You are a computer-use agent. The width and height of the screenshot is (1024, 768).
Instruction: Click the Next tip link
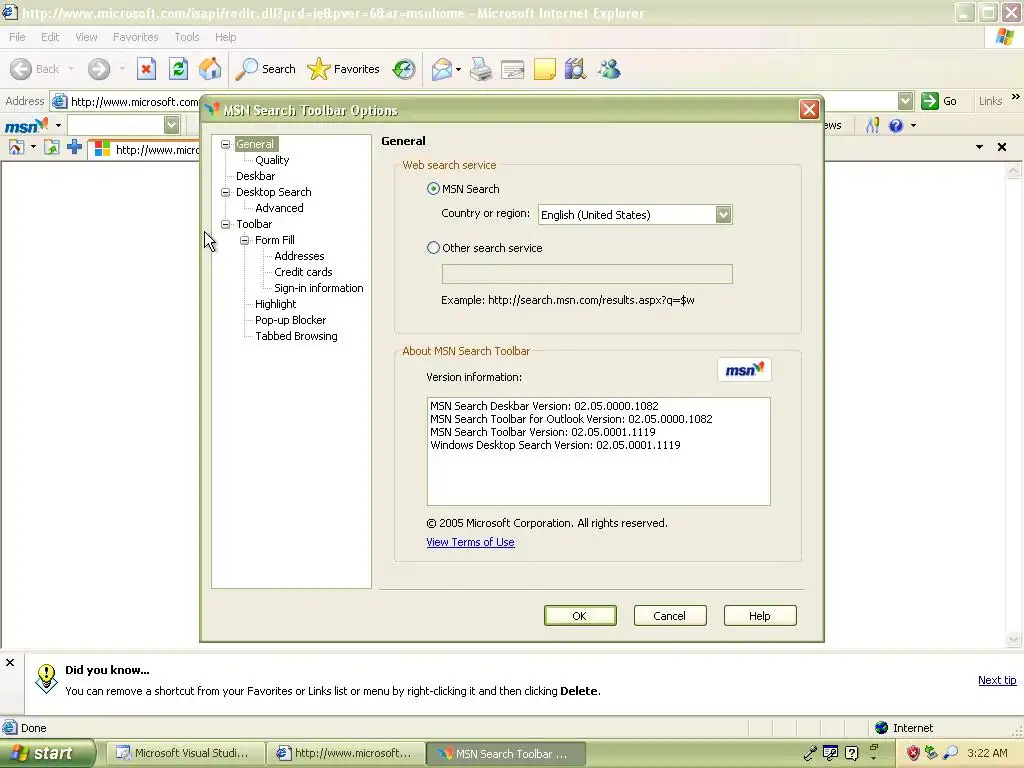pyautogui.click(x=997, y=680)
